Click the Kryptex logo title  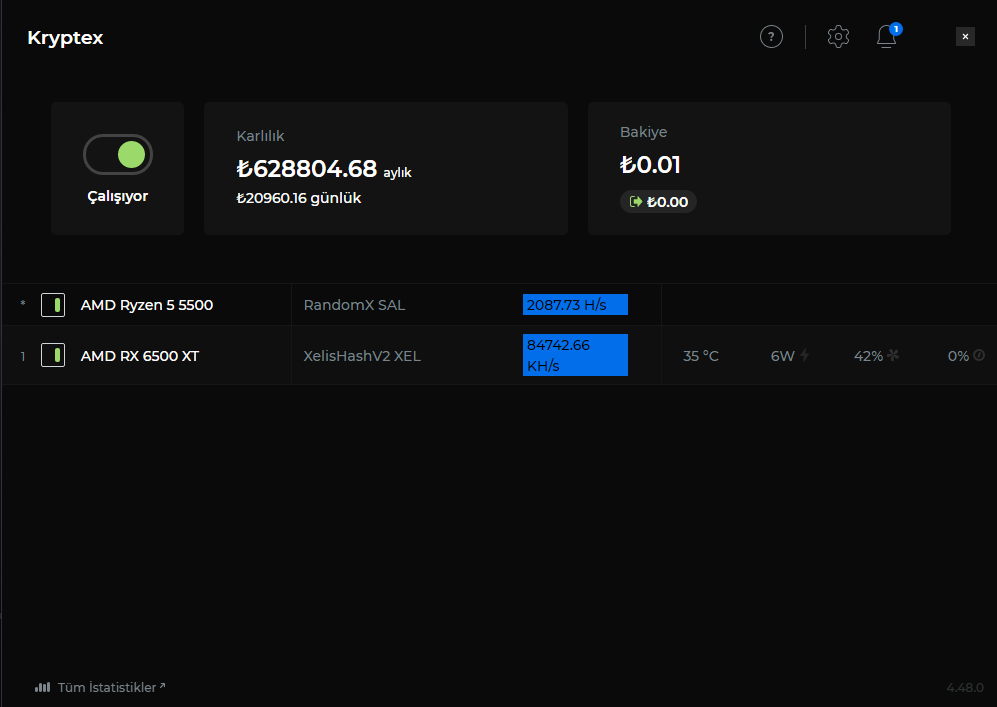point(65,38)
